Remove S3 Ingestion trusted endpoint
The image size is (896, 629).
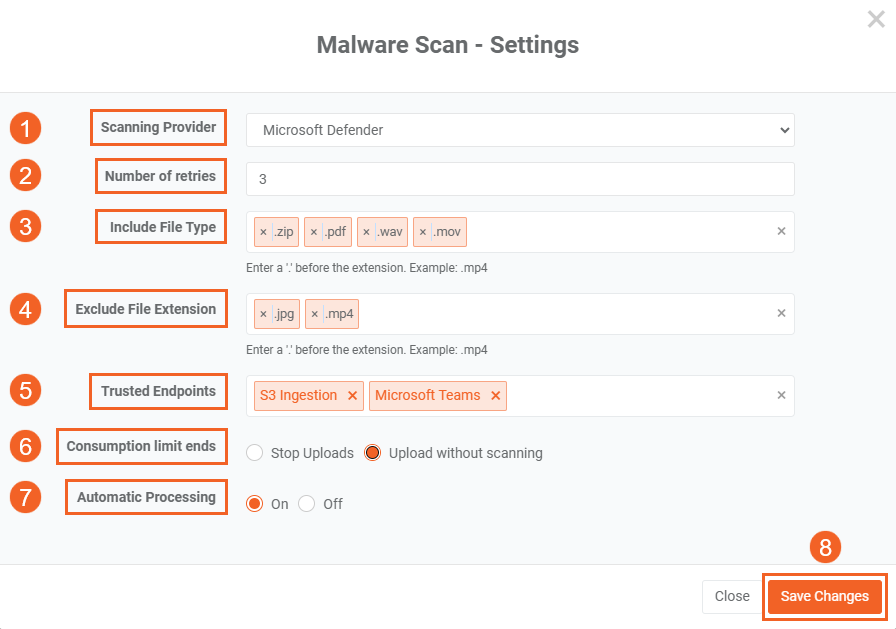click(352, 396)
